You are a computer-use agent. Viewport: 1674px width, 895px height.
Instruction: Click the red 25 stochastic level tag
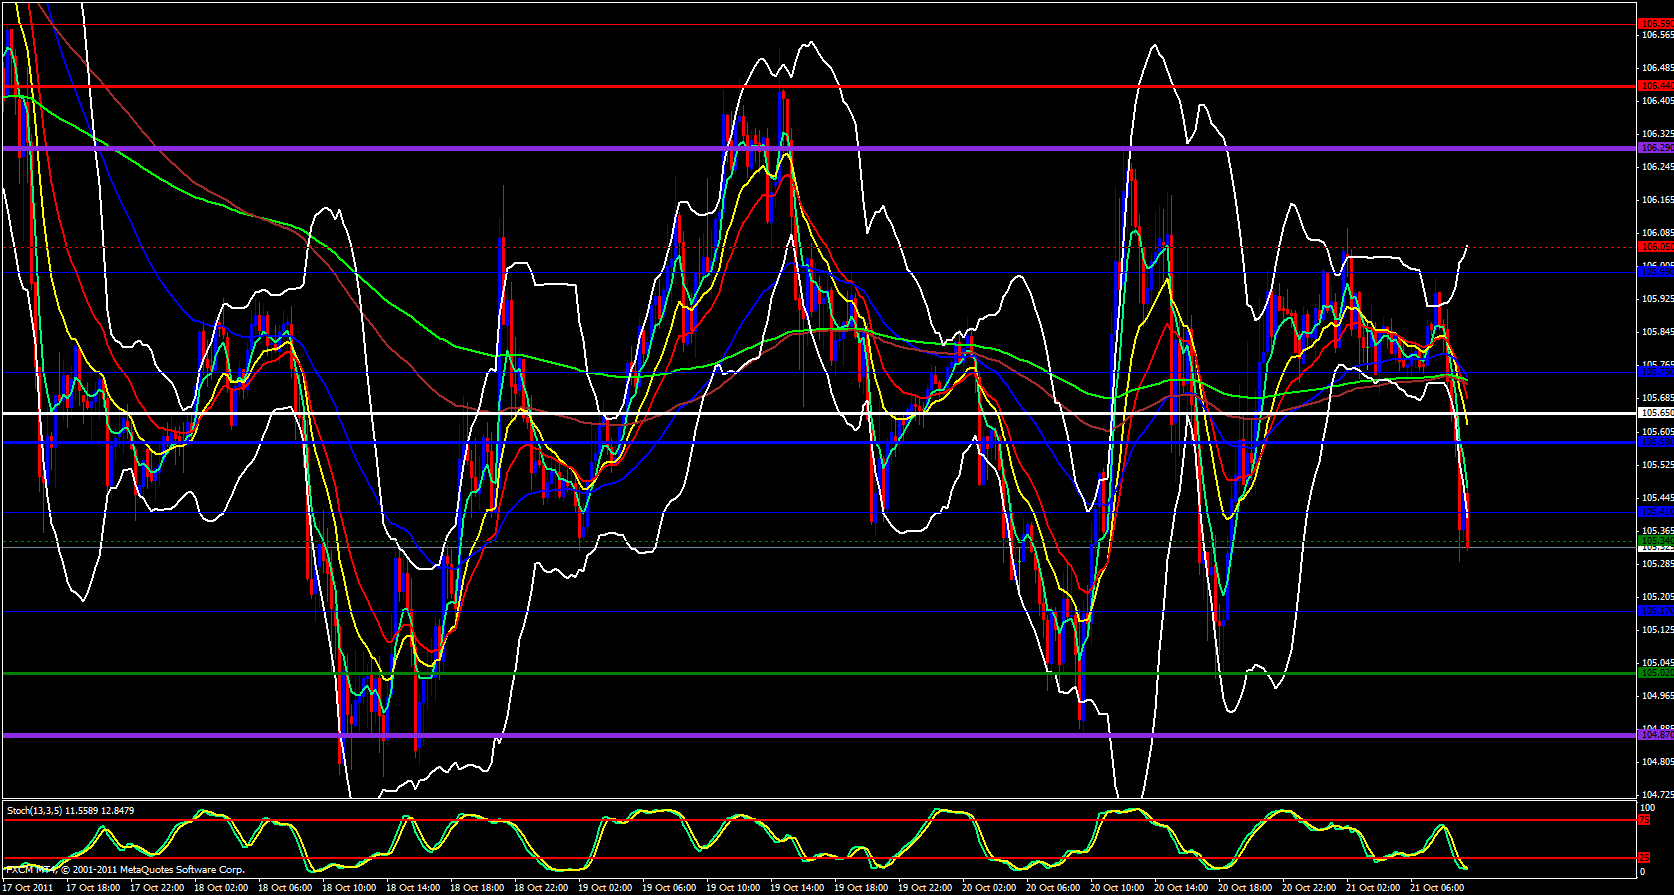point(1646,858)
